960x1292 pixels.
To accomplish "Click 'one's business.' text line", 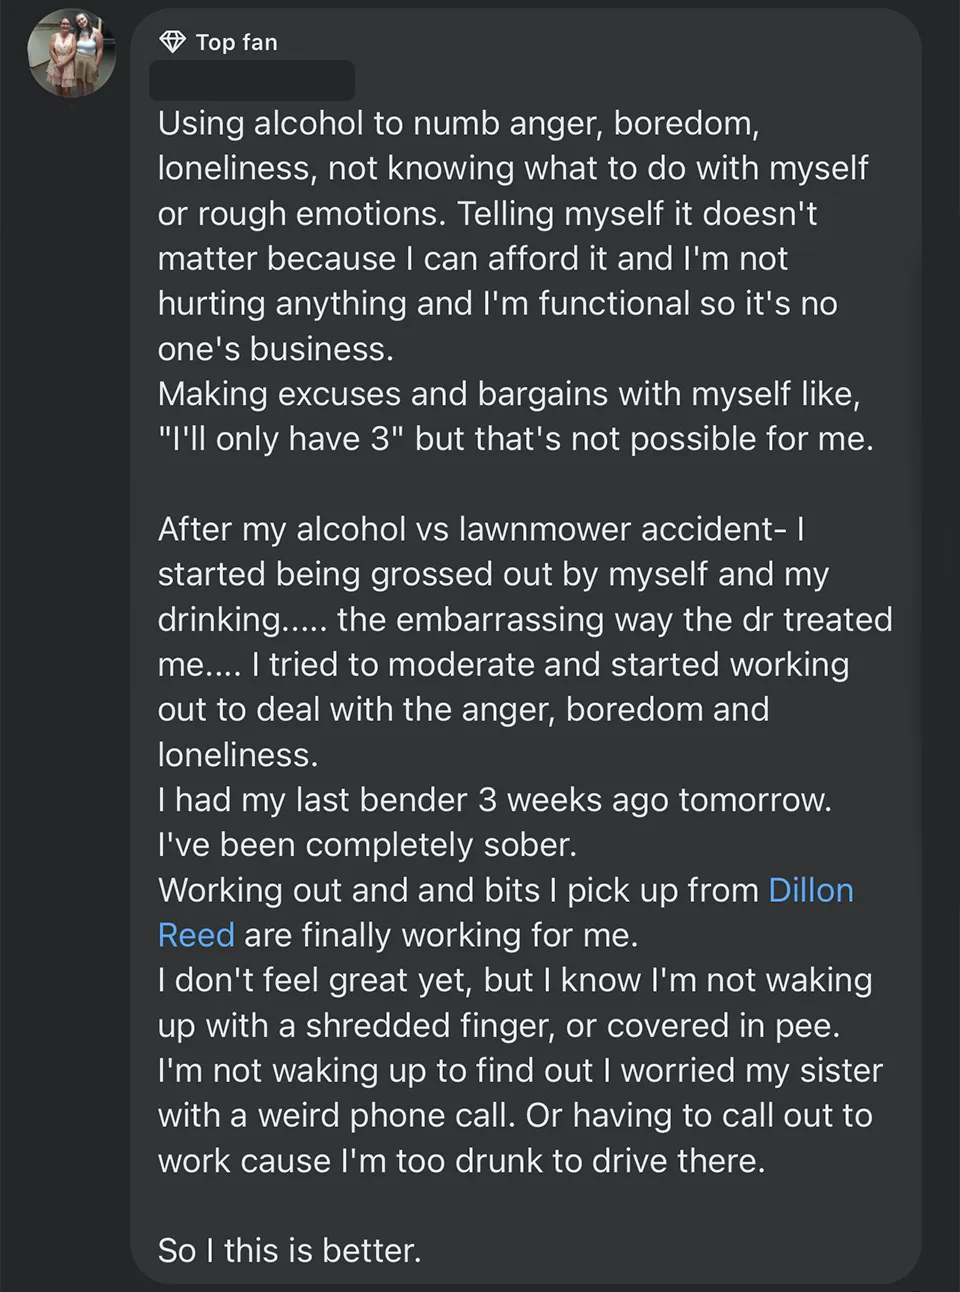I will coord(275,349).
